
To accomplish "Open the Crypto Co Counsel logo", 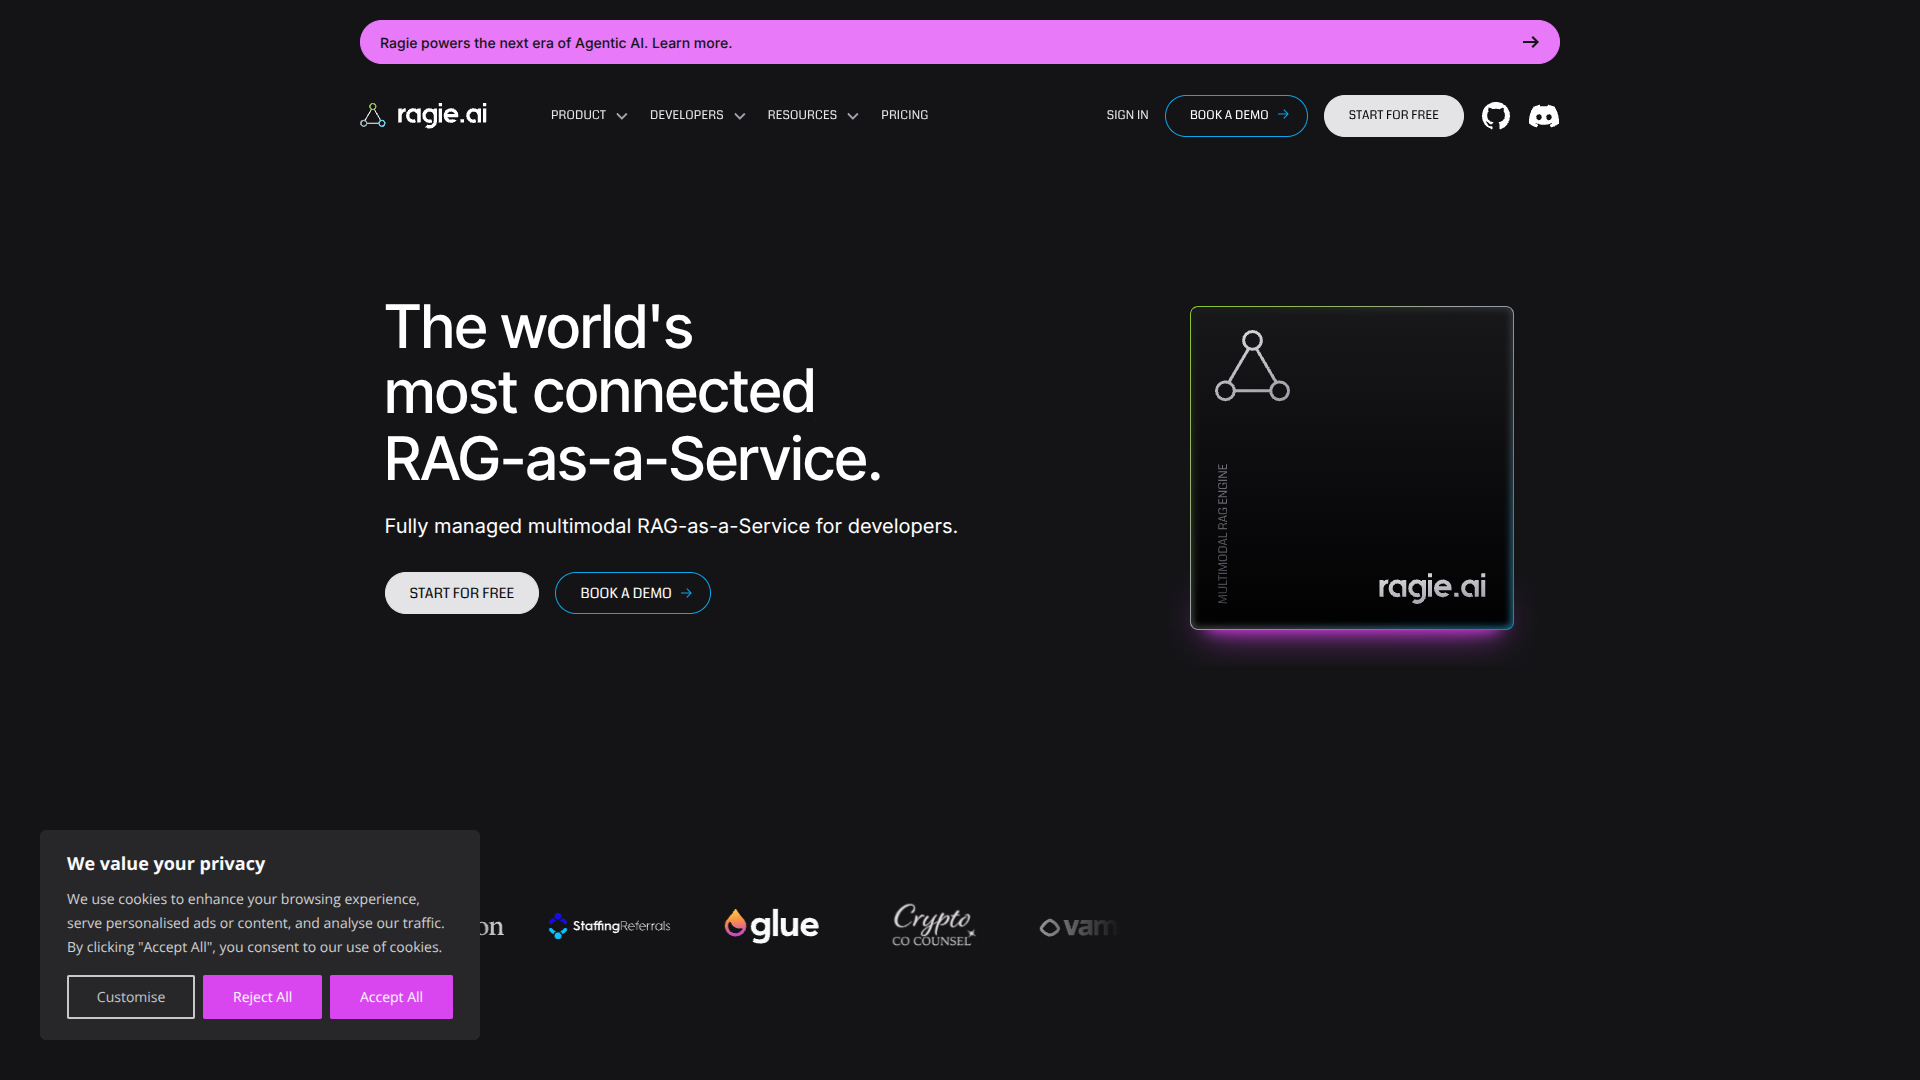I will pos(931,925).
